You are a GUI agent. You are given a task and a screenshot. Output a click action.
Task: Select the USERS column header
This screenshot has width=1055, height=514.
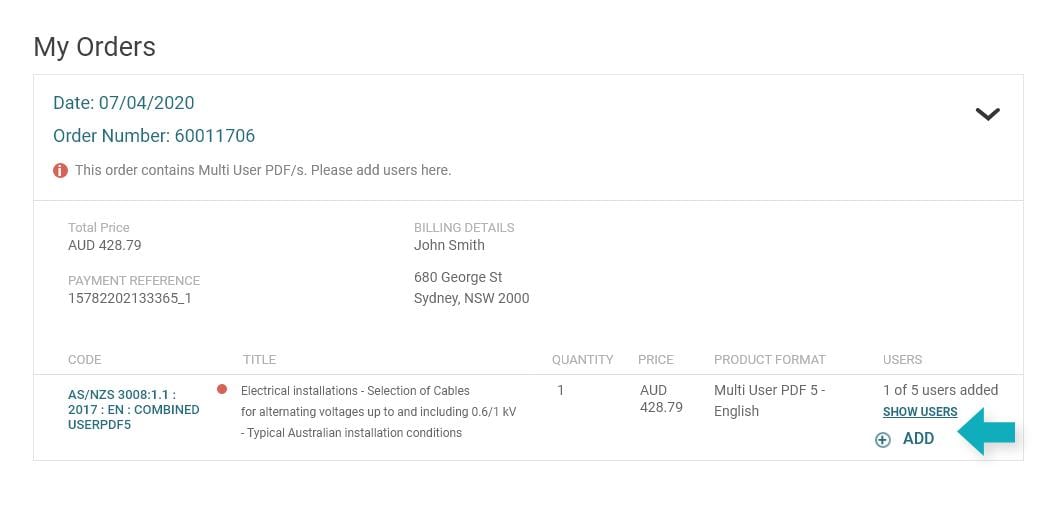[902, 359]
